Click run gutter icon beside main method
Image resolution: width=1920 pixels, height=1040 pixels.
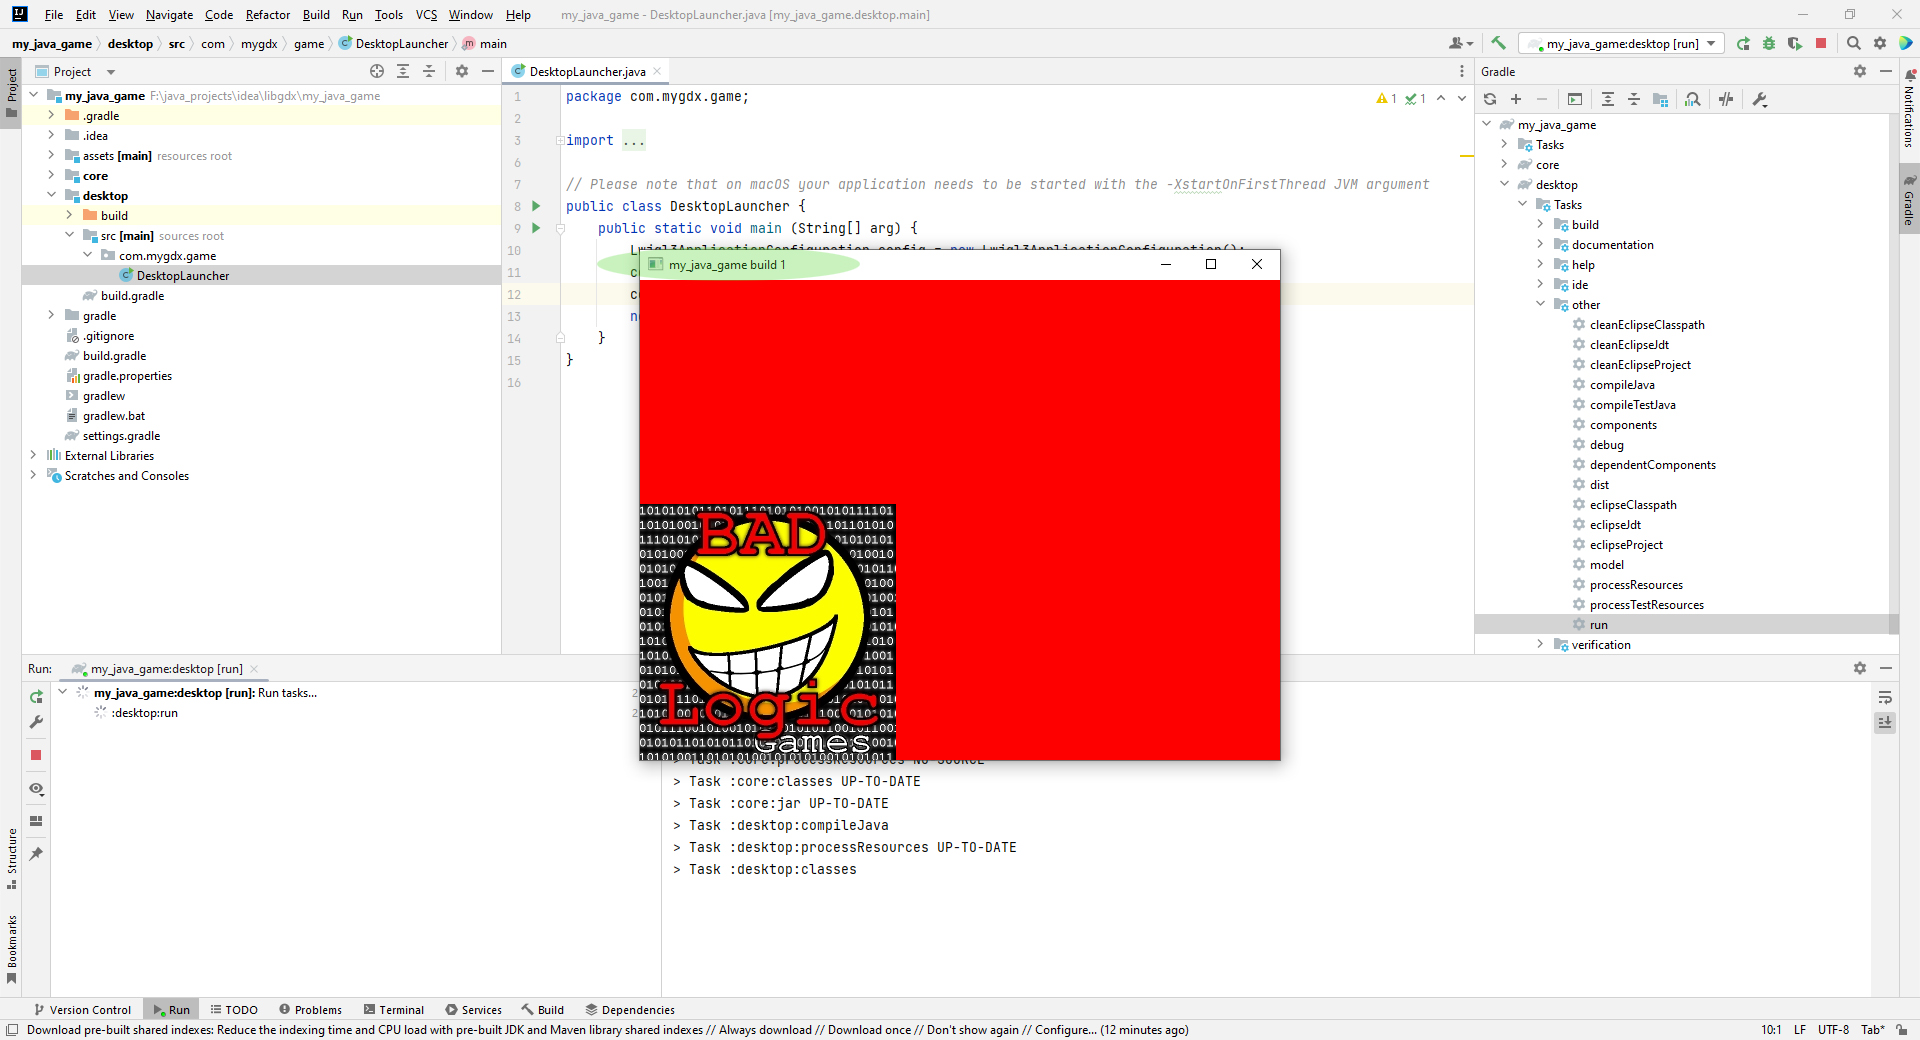coord(536,228)
